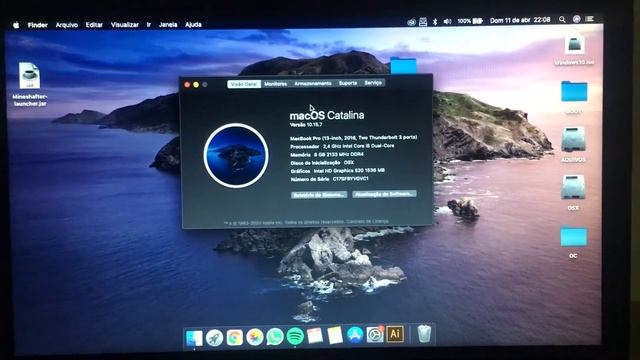Open Calendar icon in the Dock
The width and height of the screenshot is (640, 360).
[315, 336]
